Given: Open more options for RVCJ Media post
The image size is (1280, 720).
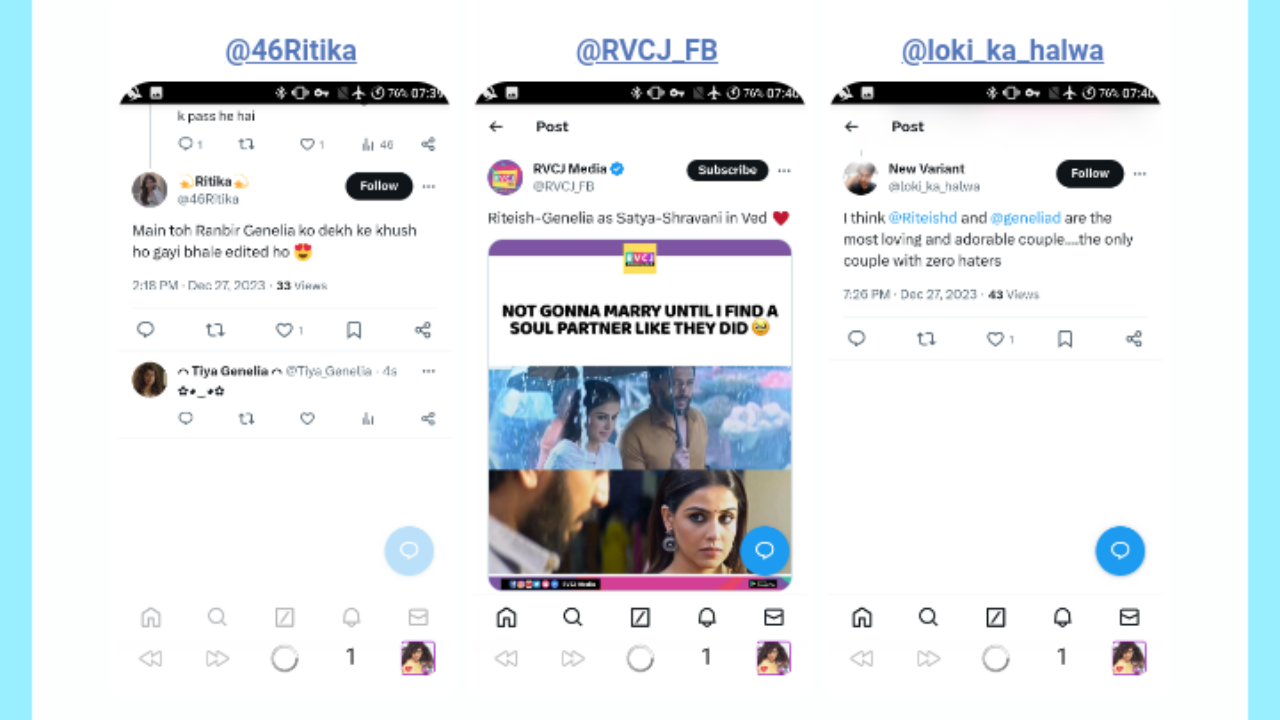Looking at the screenshot, I should [x=784, y=170].
